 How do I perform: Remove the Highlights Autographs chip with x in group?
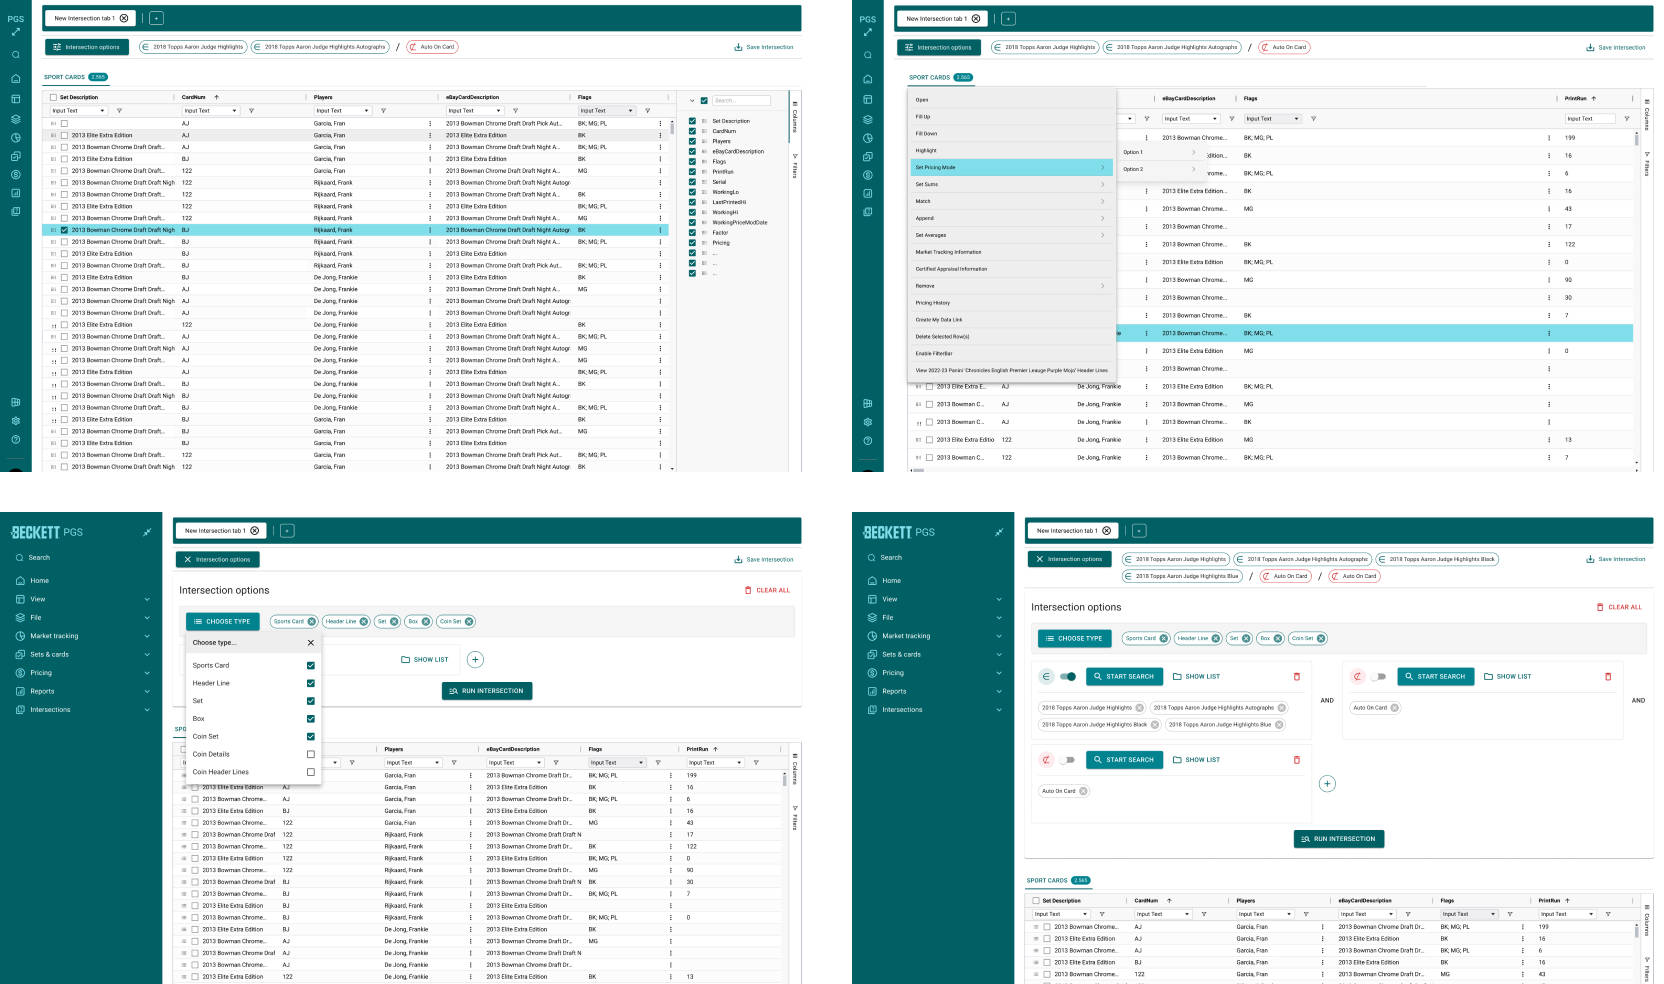[x=1282, y=708]
